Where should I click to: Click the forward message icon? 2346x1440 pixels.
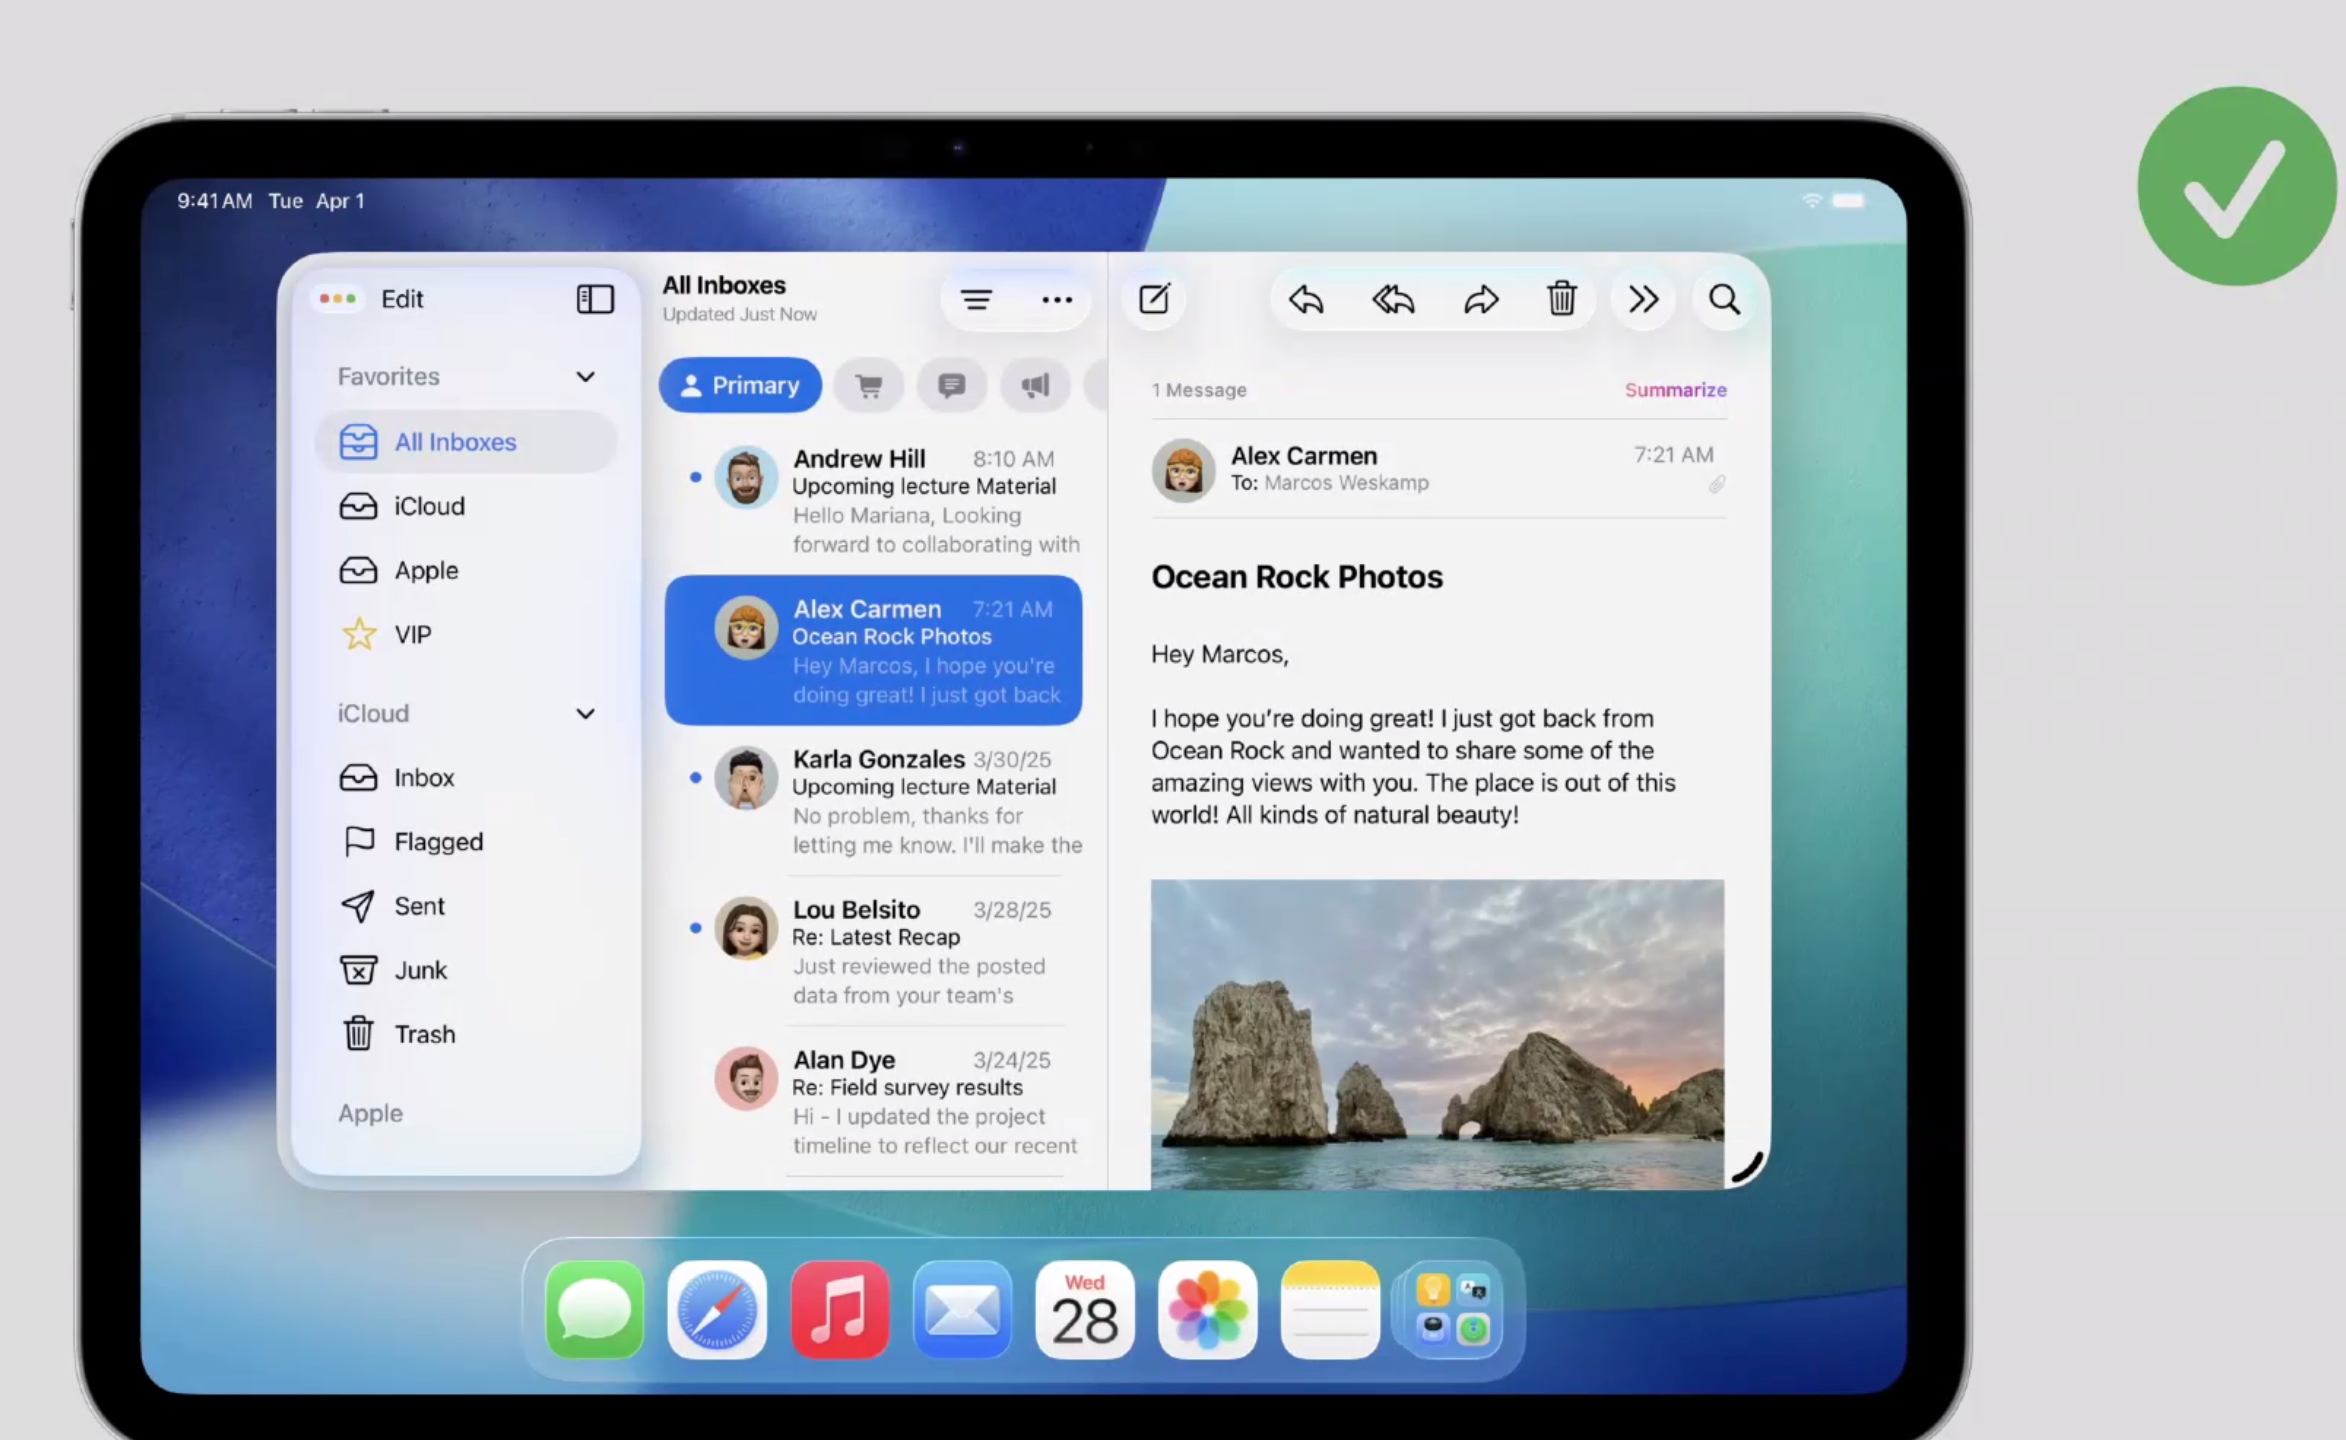pos(1481,299)
